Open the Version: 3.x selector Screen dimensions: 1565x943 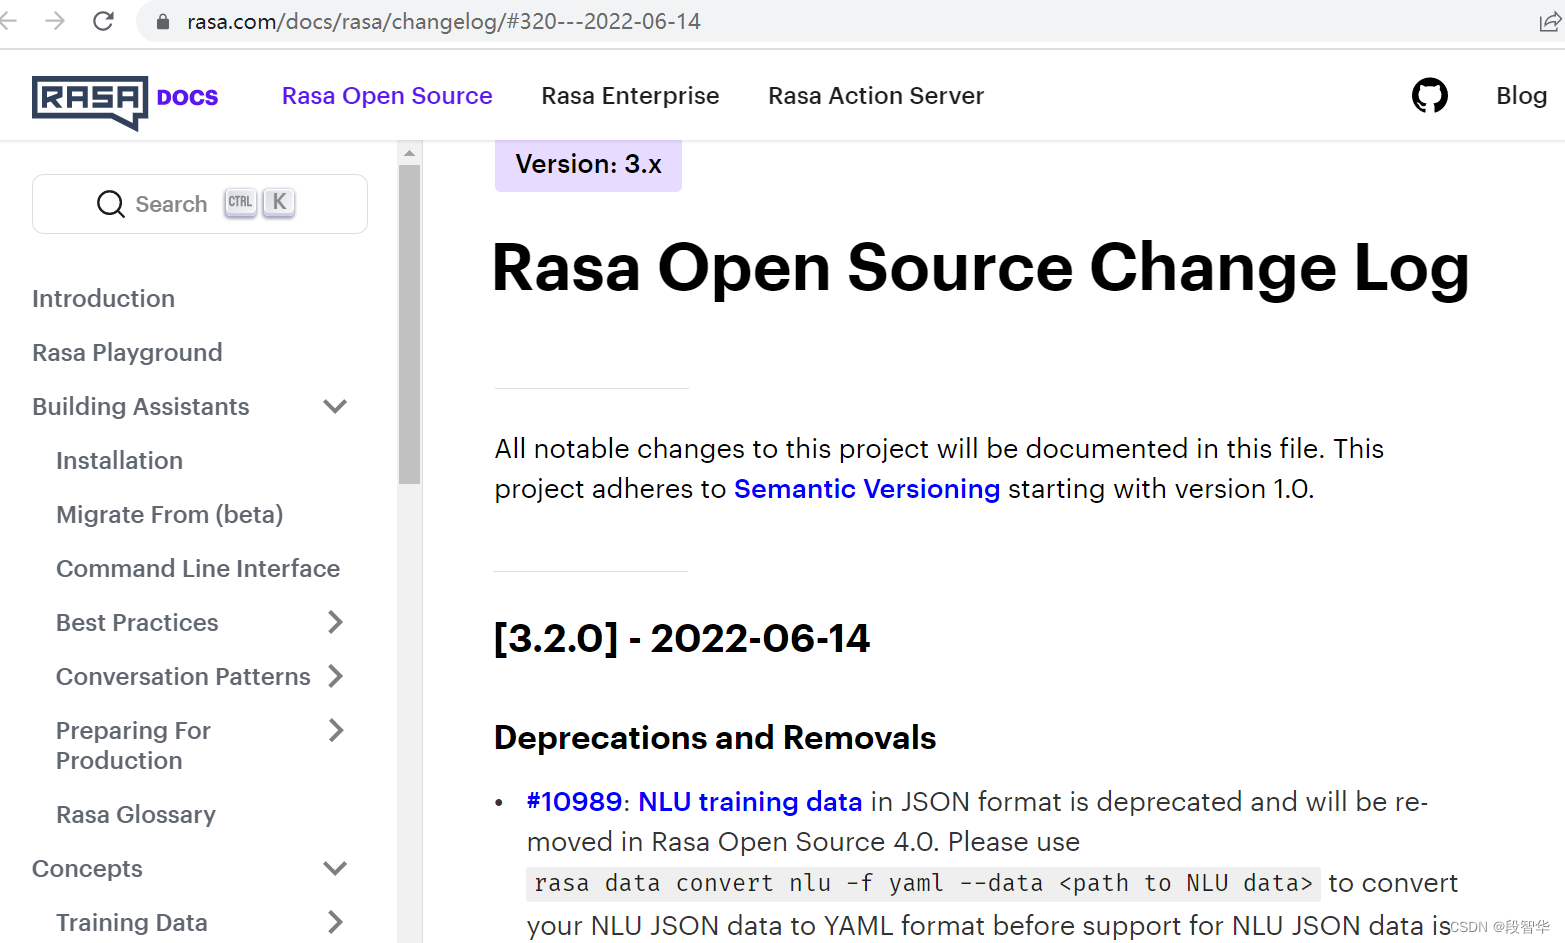pos(588,165)
